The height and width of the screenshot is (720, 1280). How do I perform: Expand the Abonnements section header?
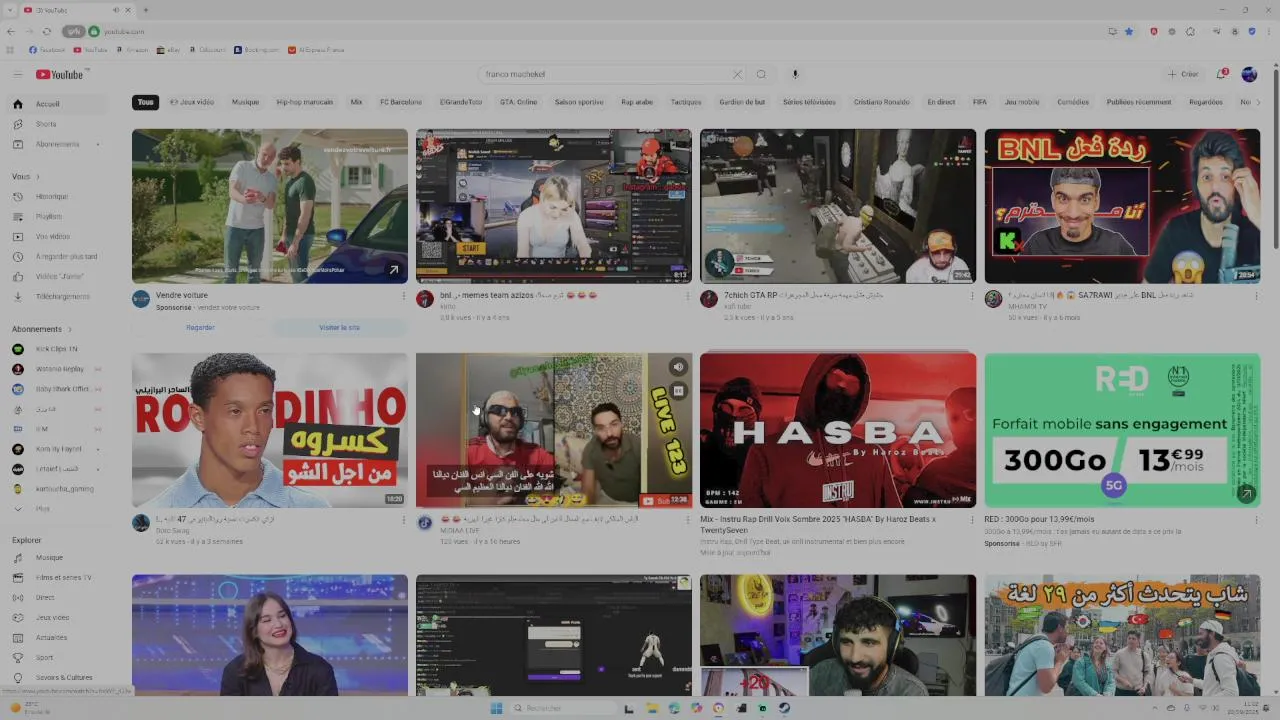tap(42, 329)
